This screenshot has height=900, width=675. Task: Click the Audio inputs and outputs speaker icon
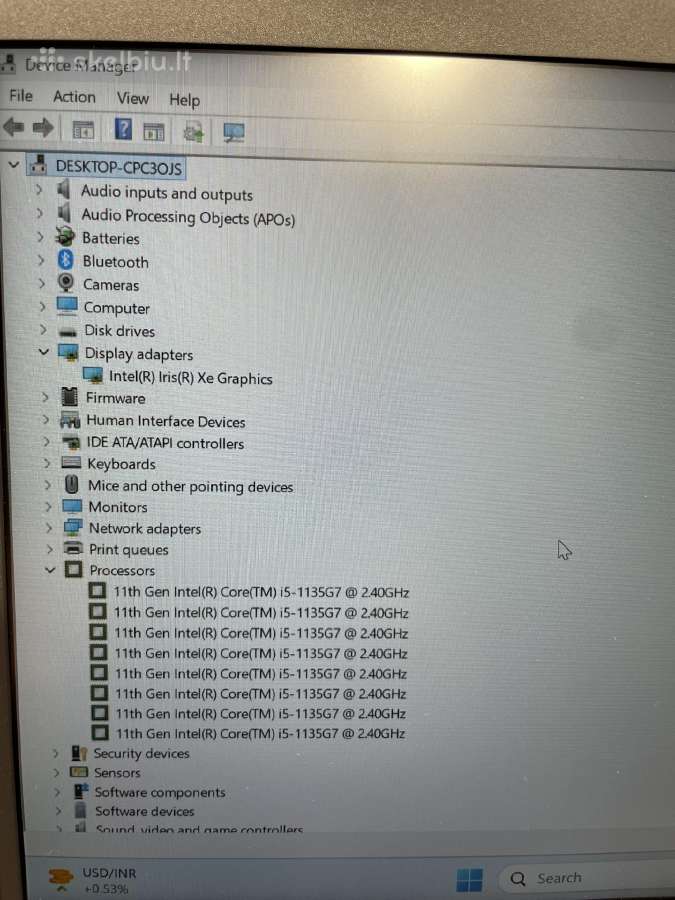(x=64, y=190)
